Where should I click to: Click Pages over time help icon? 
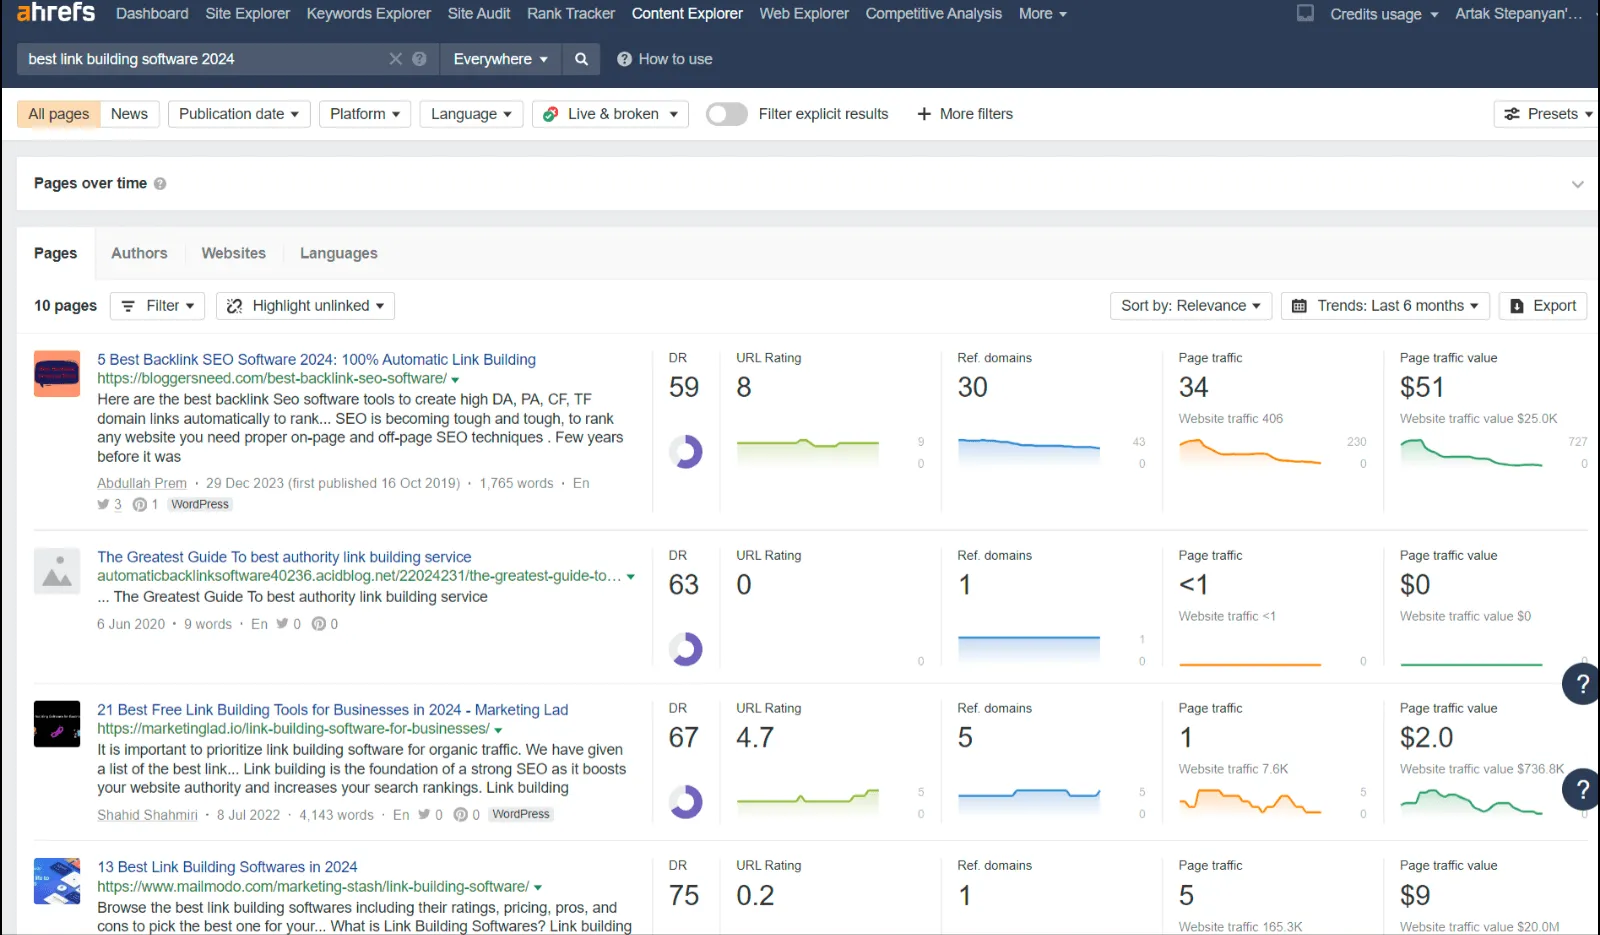point(160,184)
